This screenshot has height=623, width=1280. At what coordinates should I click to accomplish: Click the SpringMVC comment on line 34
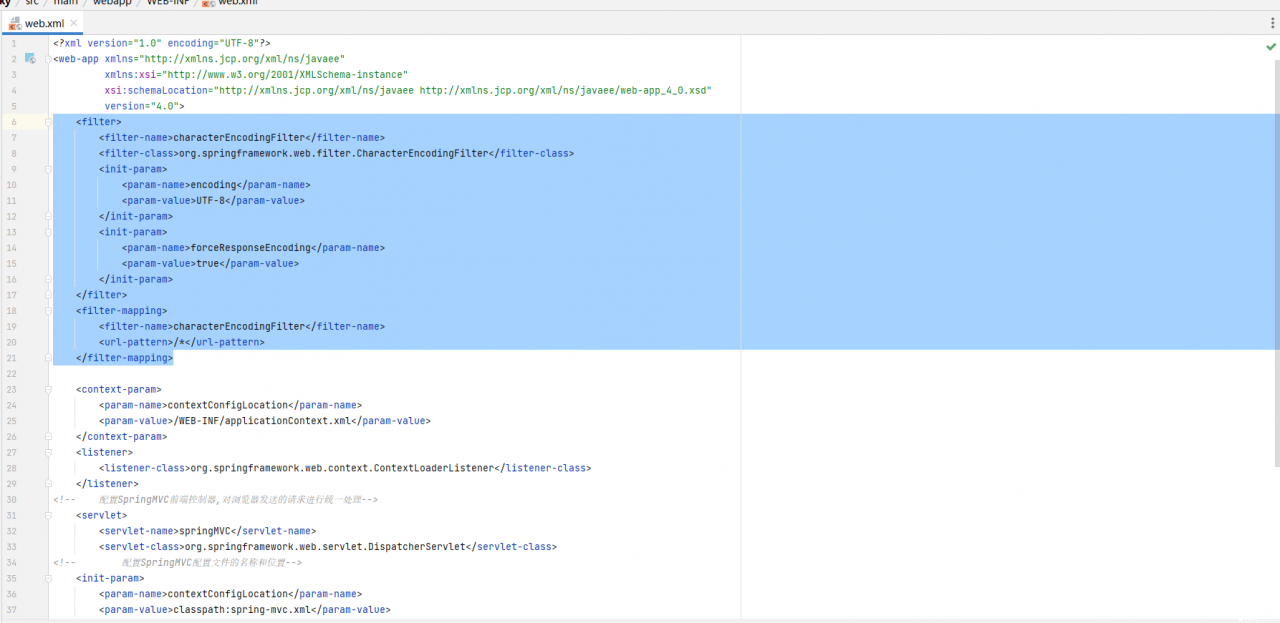178,563
